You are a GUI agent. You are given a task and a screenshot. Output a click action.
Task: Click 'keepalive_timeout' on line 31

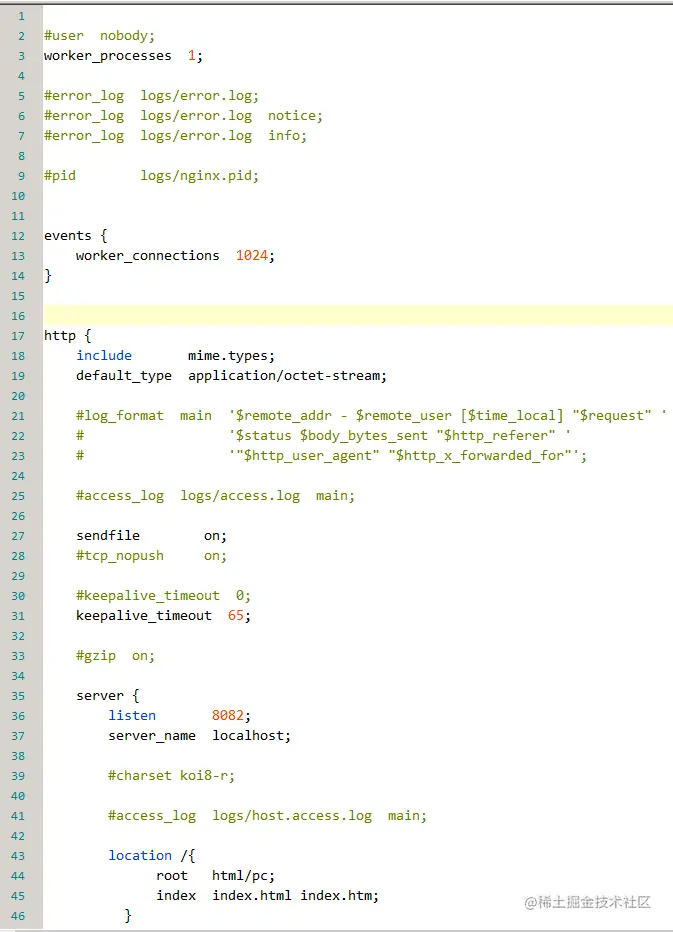coord(143,616)
